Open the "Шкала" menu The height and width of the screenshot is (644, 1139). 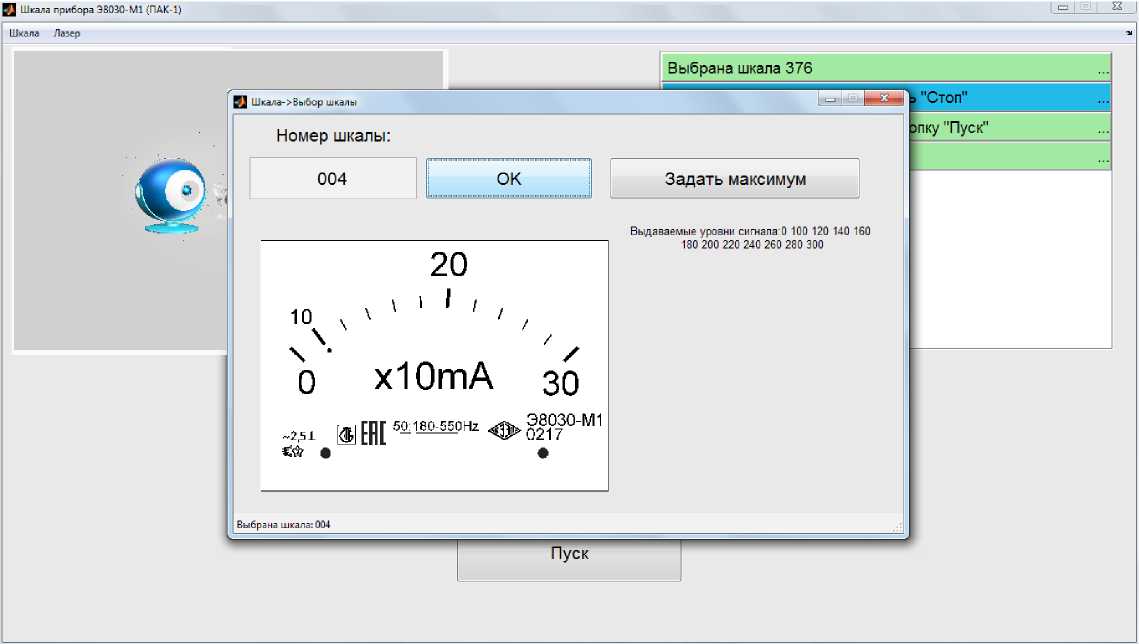24,33
